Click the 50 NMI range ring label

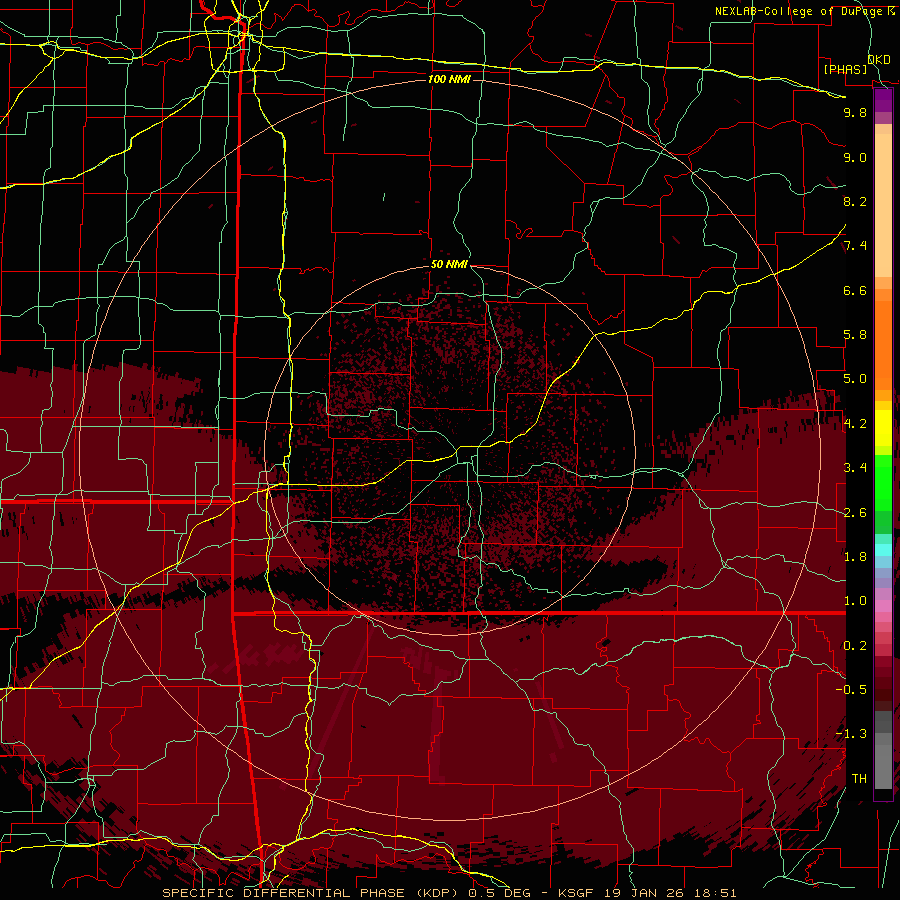[x=449, y=265]
